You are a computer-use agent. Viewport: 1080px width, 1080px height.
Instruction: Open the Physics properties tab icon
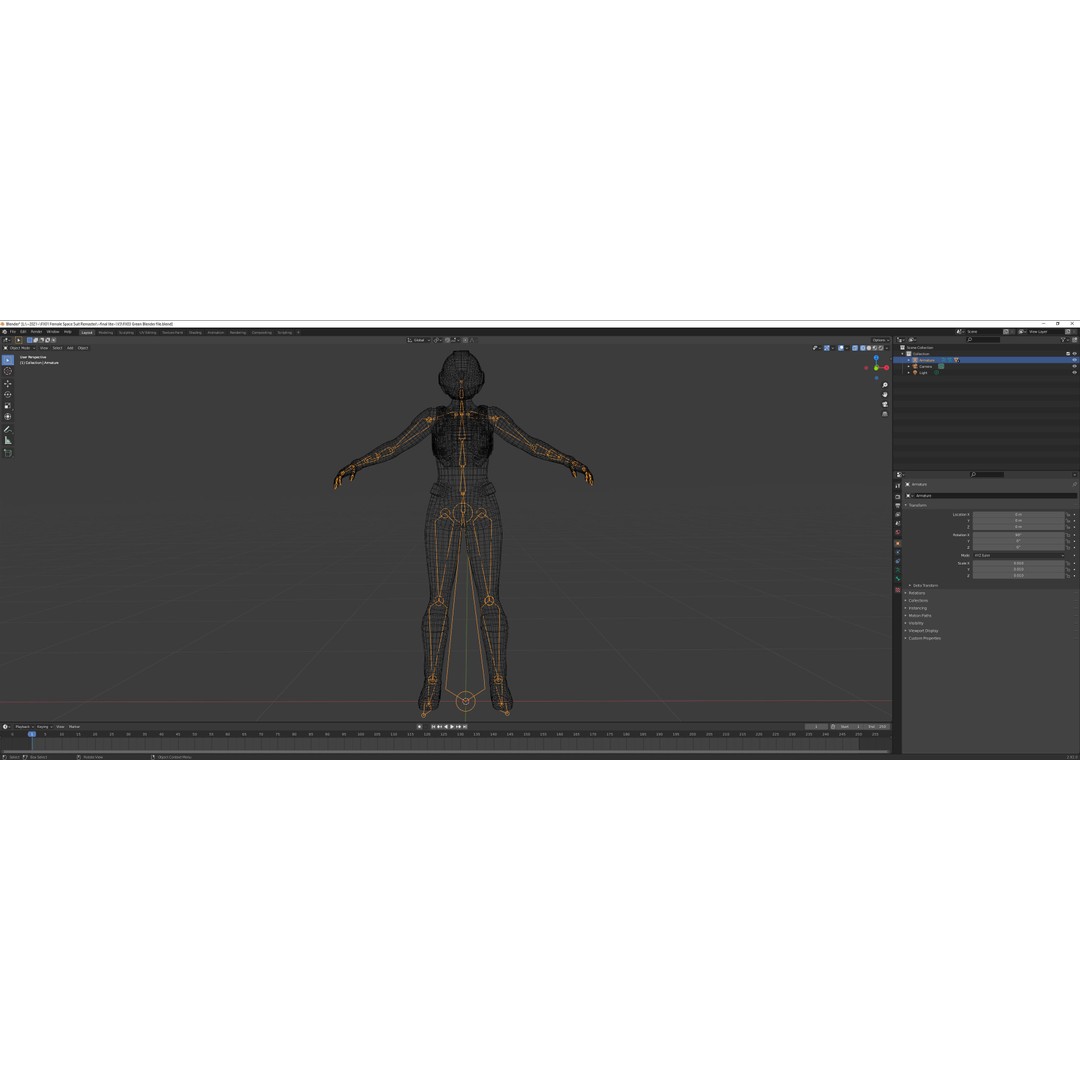tap(897, 552)
